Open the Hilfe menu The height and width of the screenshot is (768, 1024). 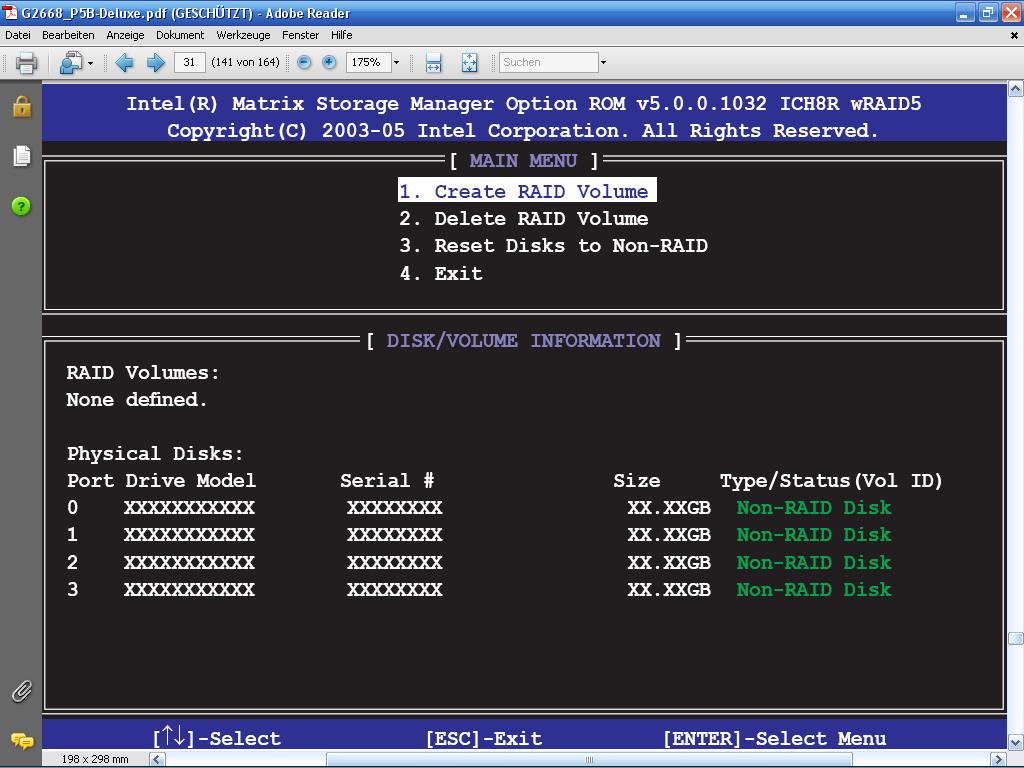coord(342,35)
